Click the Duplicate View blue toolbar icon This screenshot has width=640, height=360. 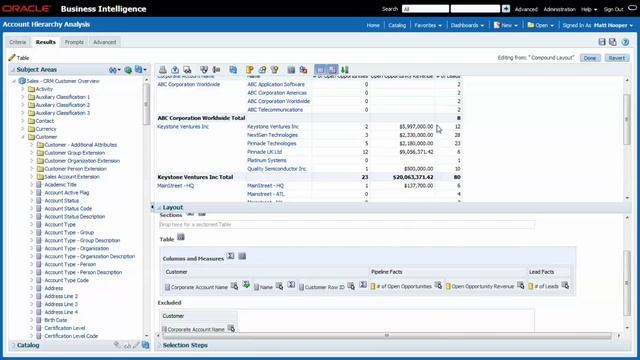(x=233, y=70)
